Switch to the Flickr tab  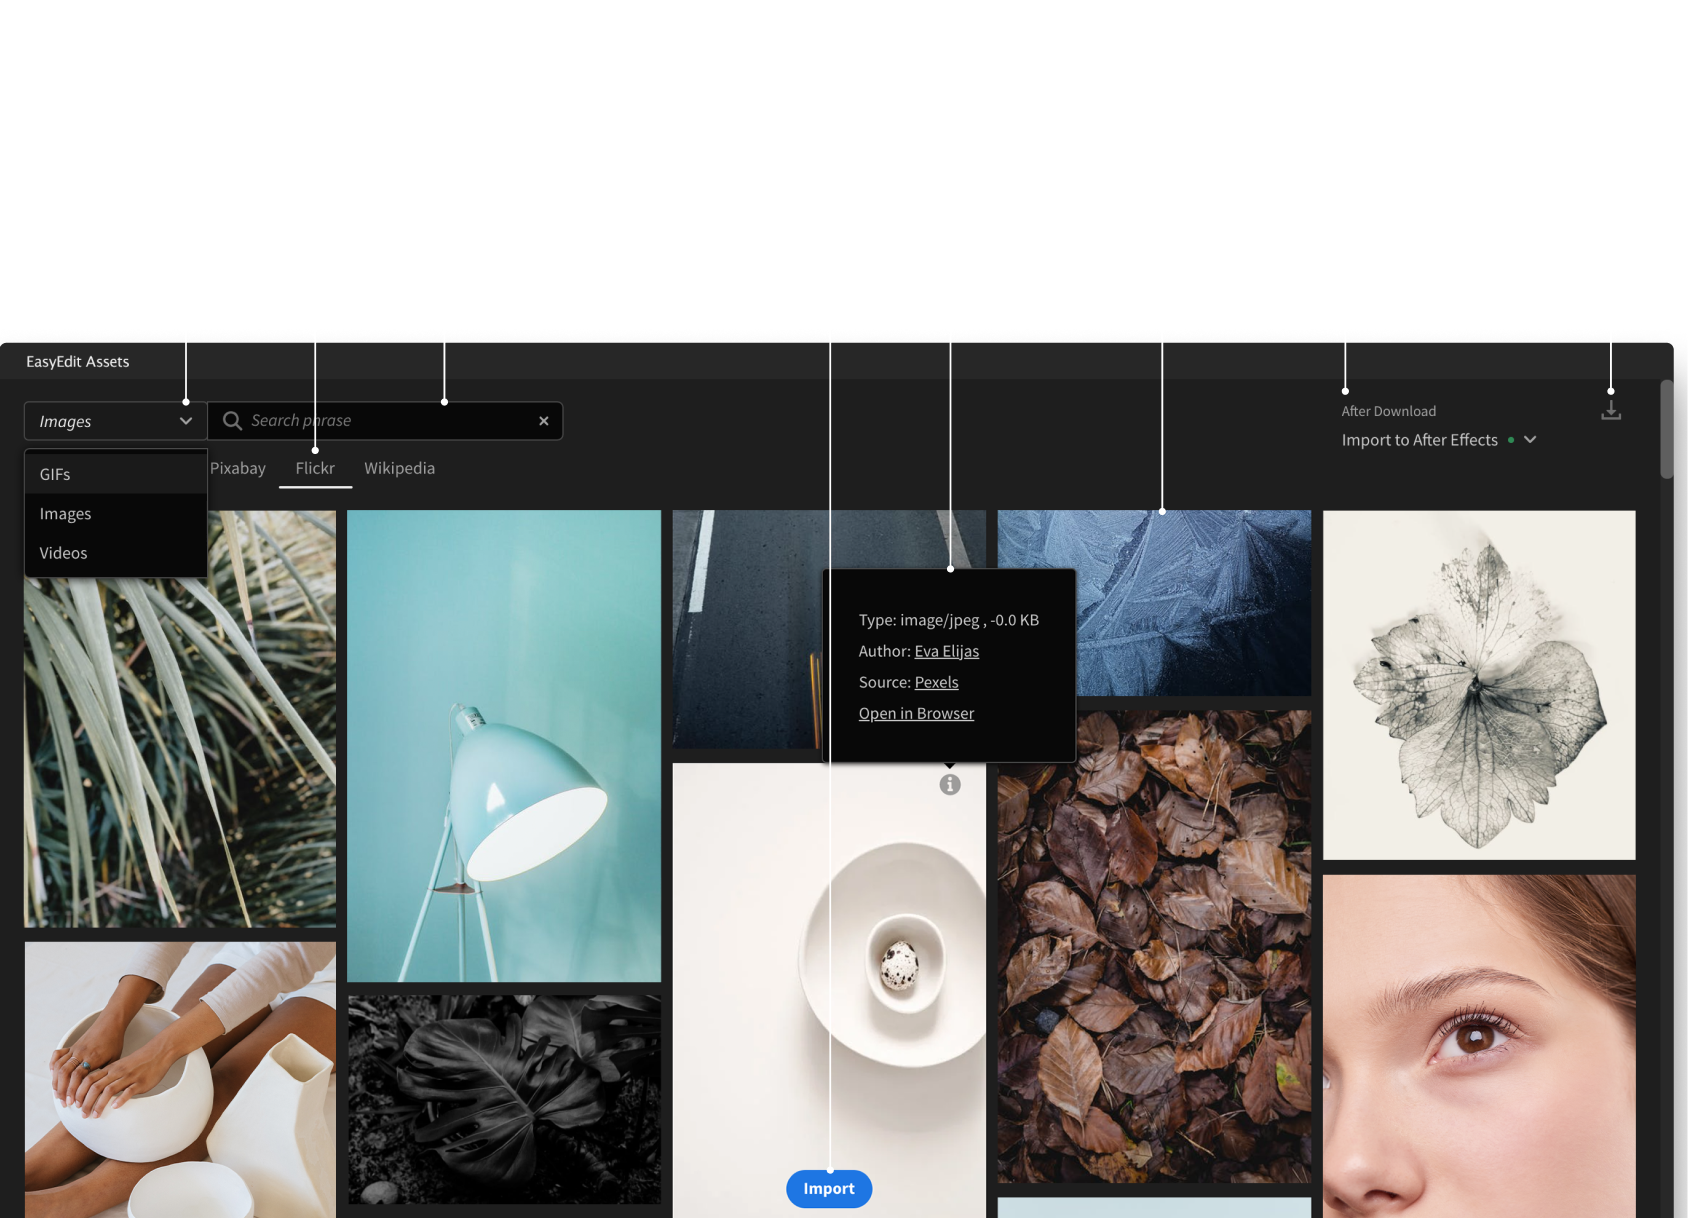[315, 468]
